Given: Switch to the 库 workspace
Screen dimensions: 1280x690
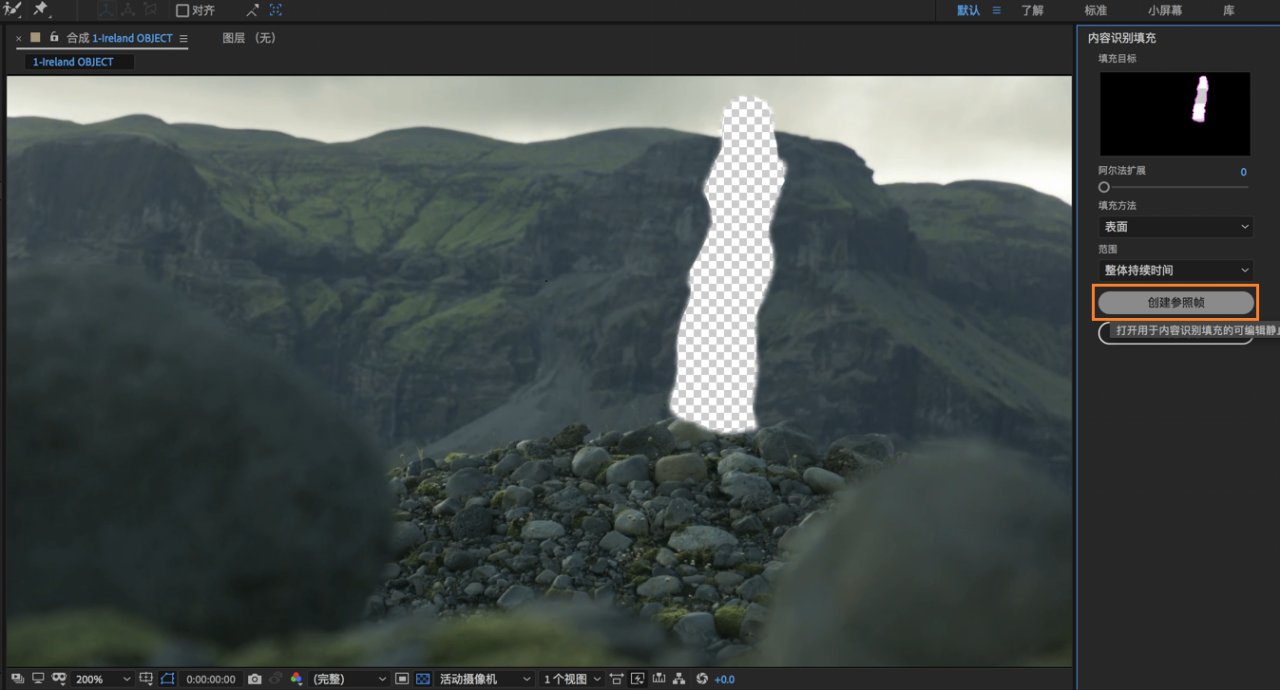Looking at the screenshot, I should [x=1228, y=10].
